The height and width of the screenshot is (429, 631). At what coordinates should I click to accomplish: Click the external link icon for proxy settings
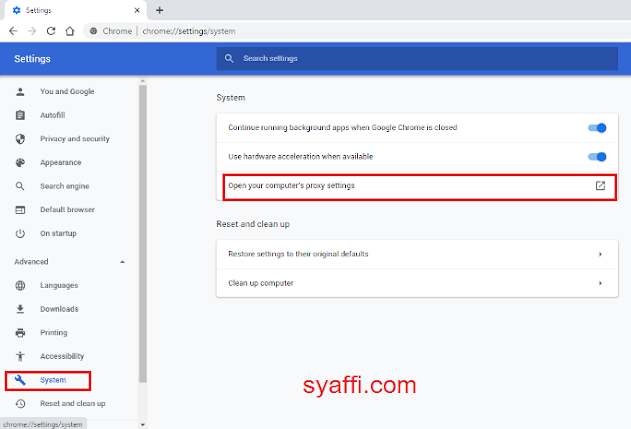pos(600,186)
